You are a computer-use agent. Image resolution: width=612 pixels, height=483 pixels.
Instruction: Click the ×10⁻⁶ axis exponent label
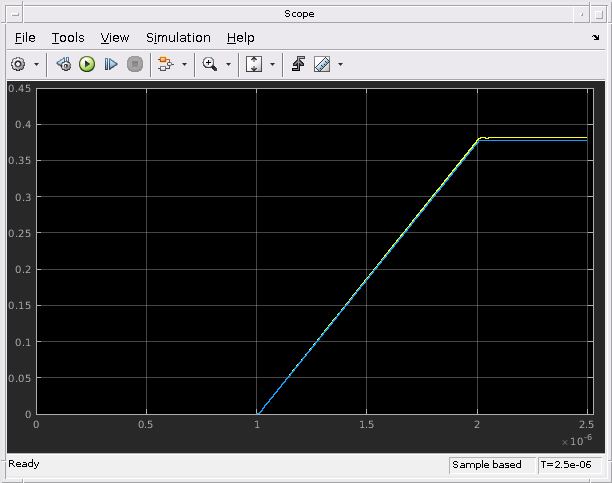click(577, 440)
